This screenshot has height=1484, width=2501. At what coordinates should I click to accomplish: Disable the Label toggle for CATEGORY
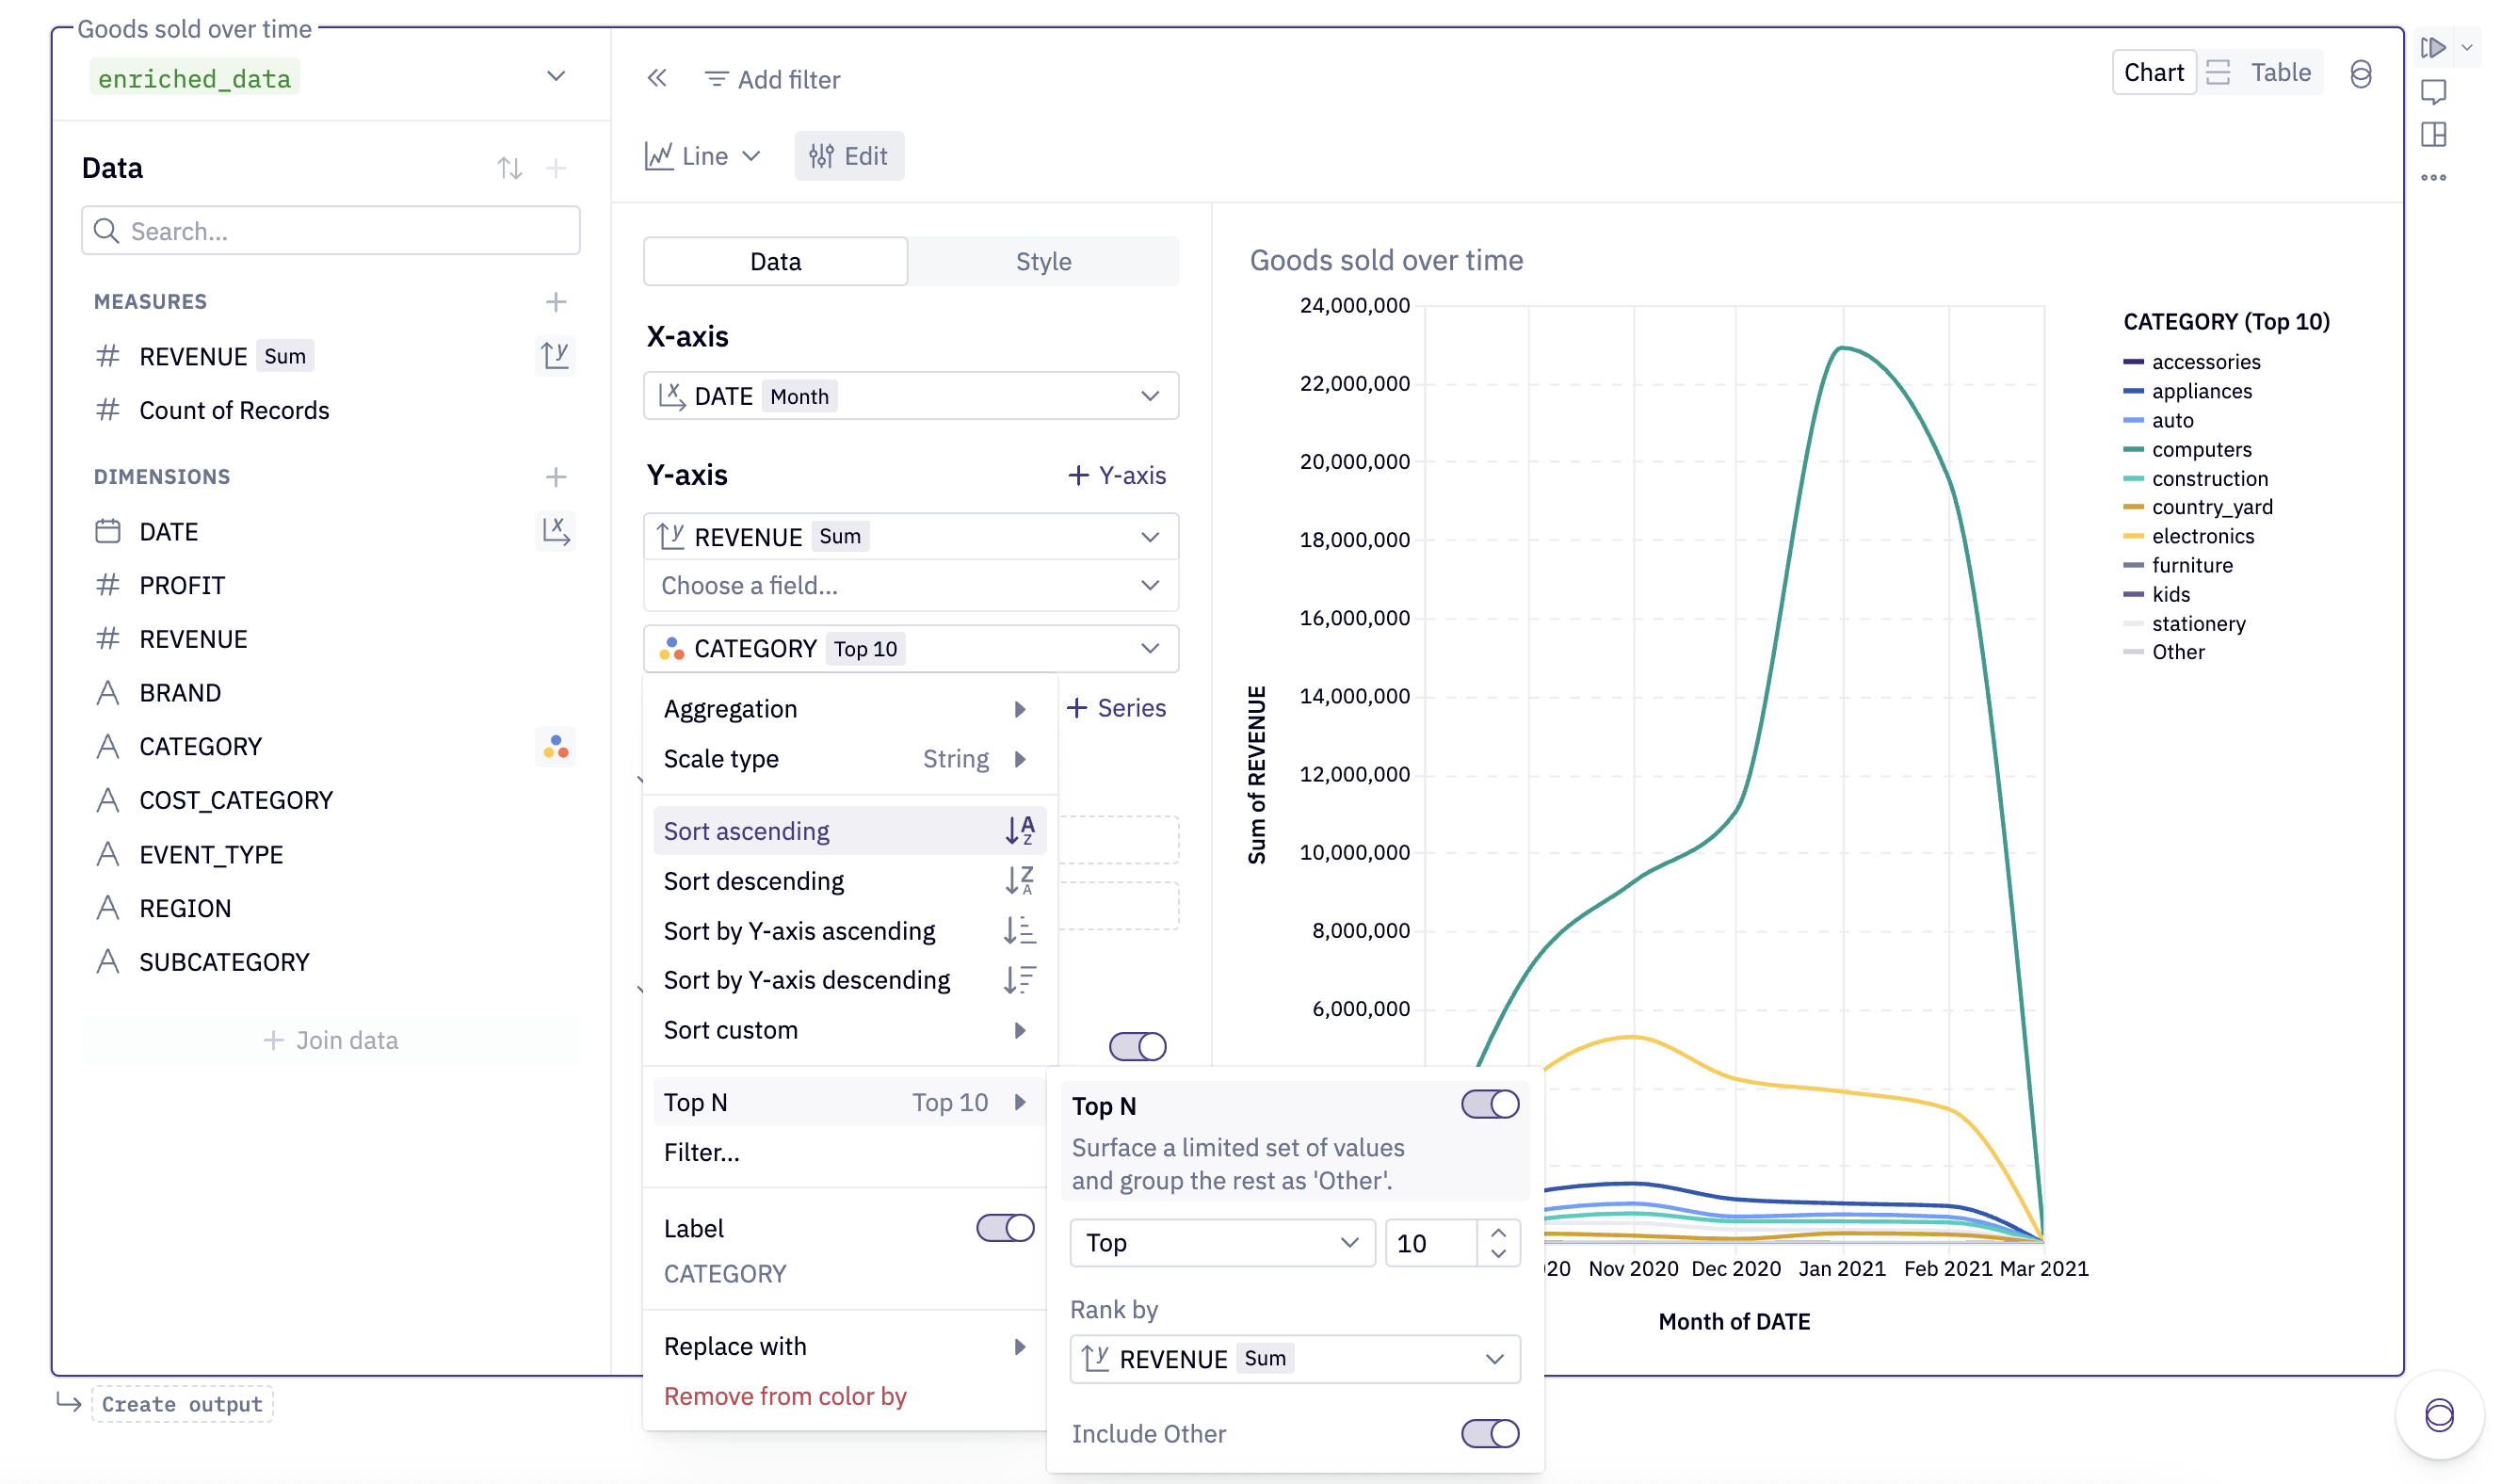pos(1003,1228)
